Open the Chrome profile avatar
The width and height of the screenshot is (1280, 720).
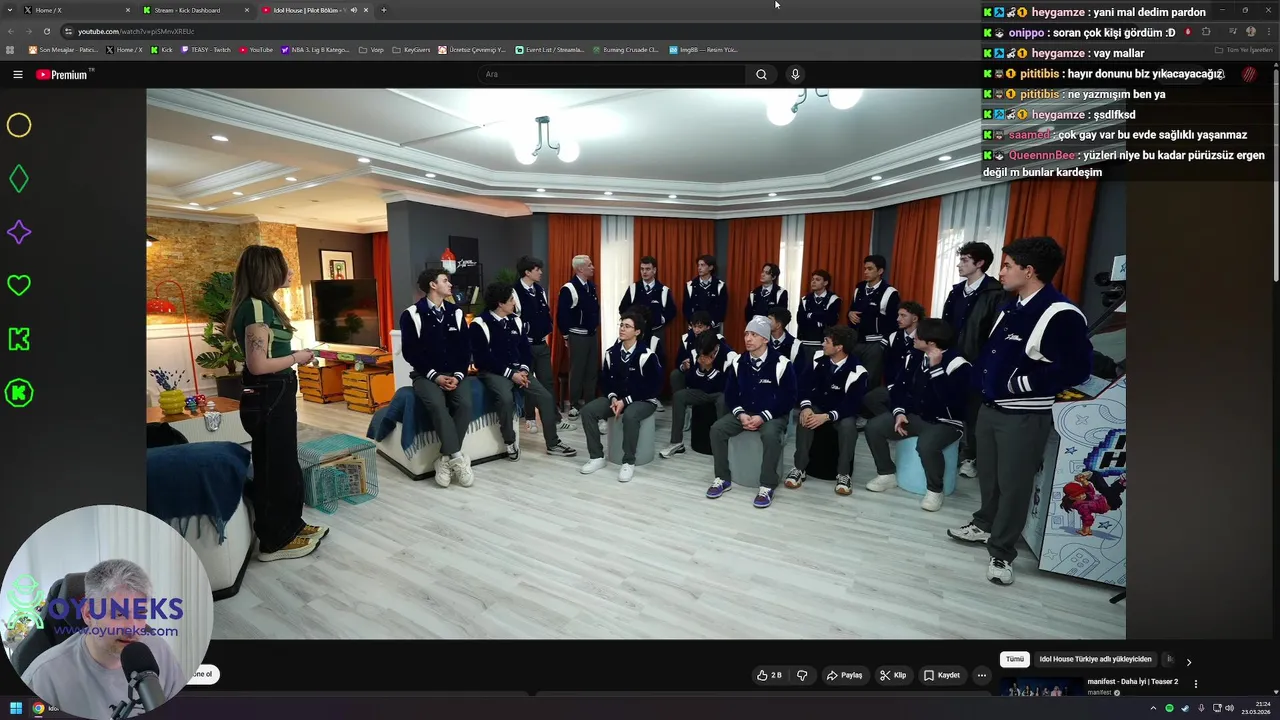click(x=1250, y=31)
